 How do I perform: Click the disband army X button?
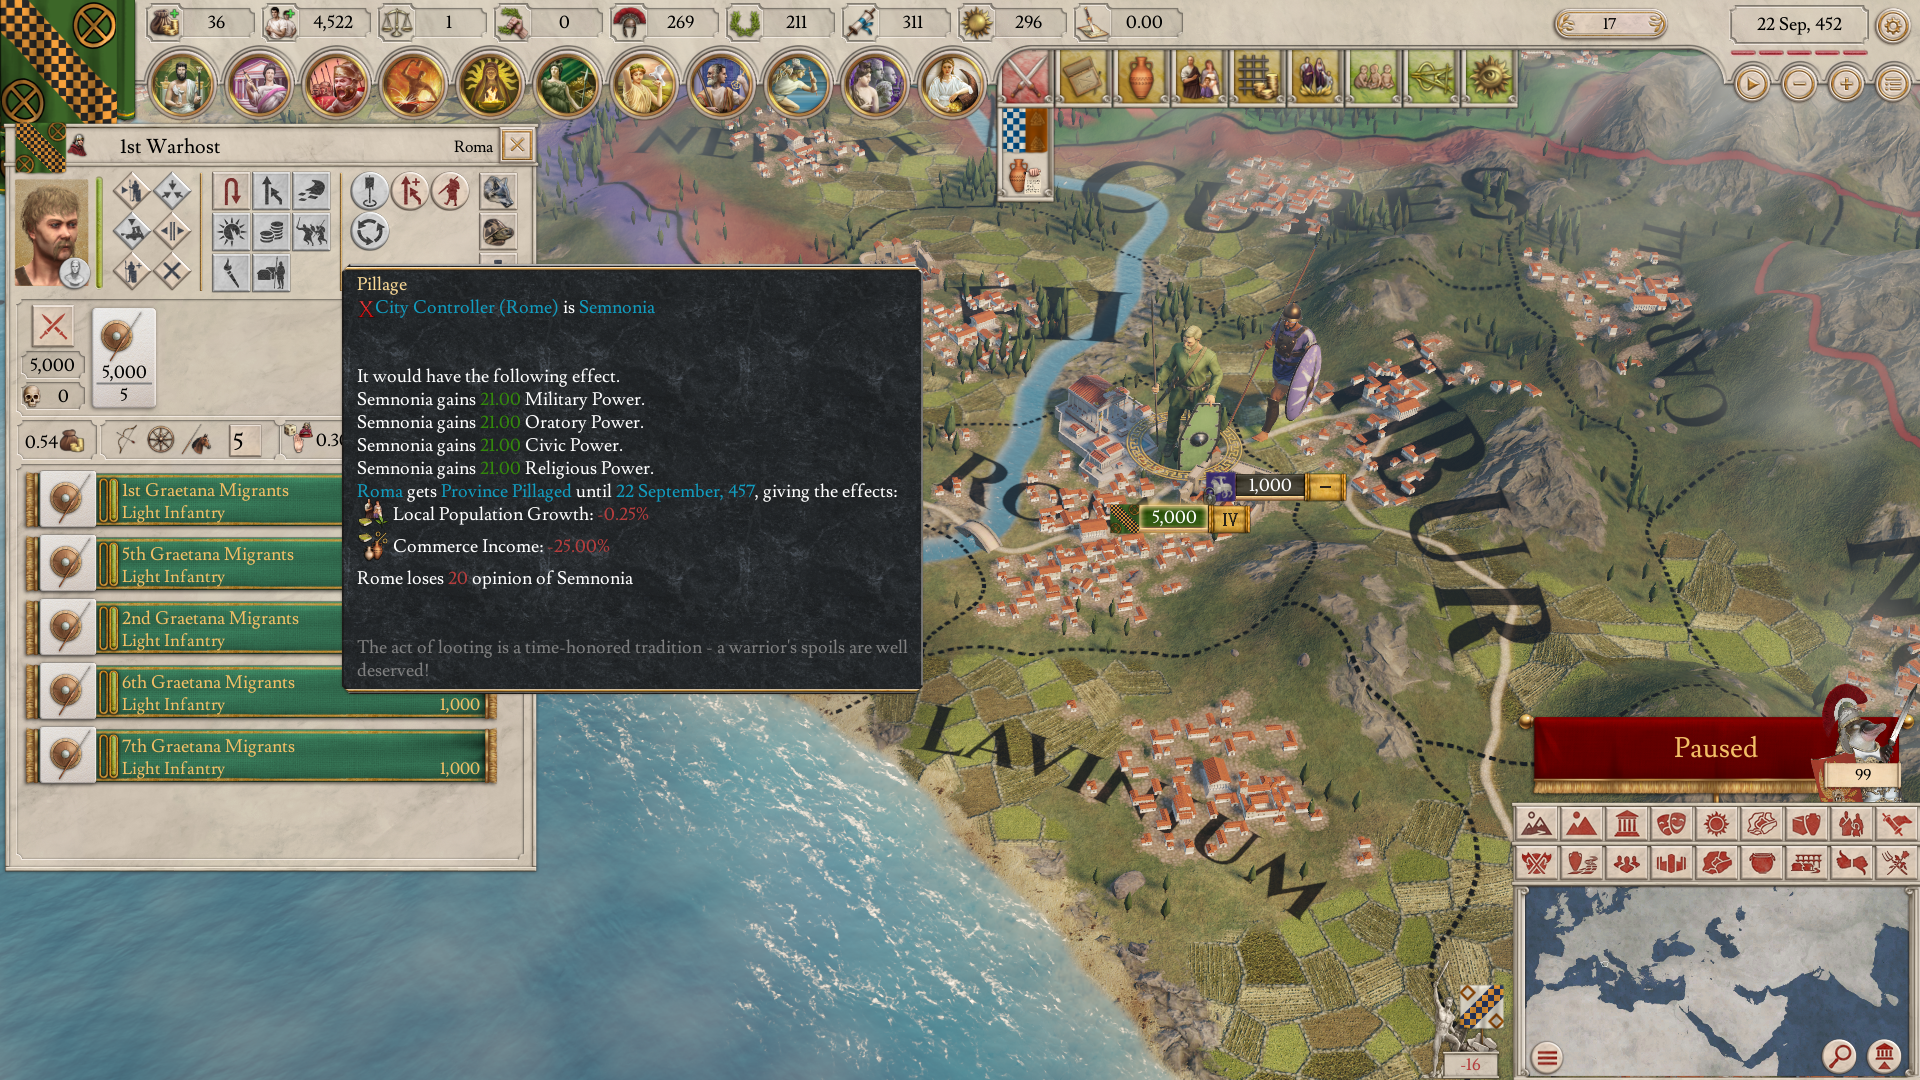coord(172,271)
